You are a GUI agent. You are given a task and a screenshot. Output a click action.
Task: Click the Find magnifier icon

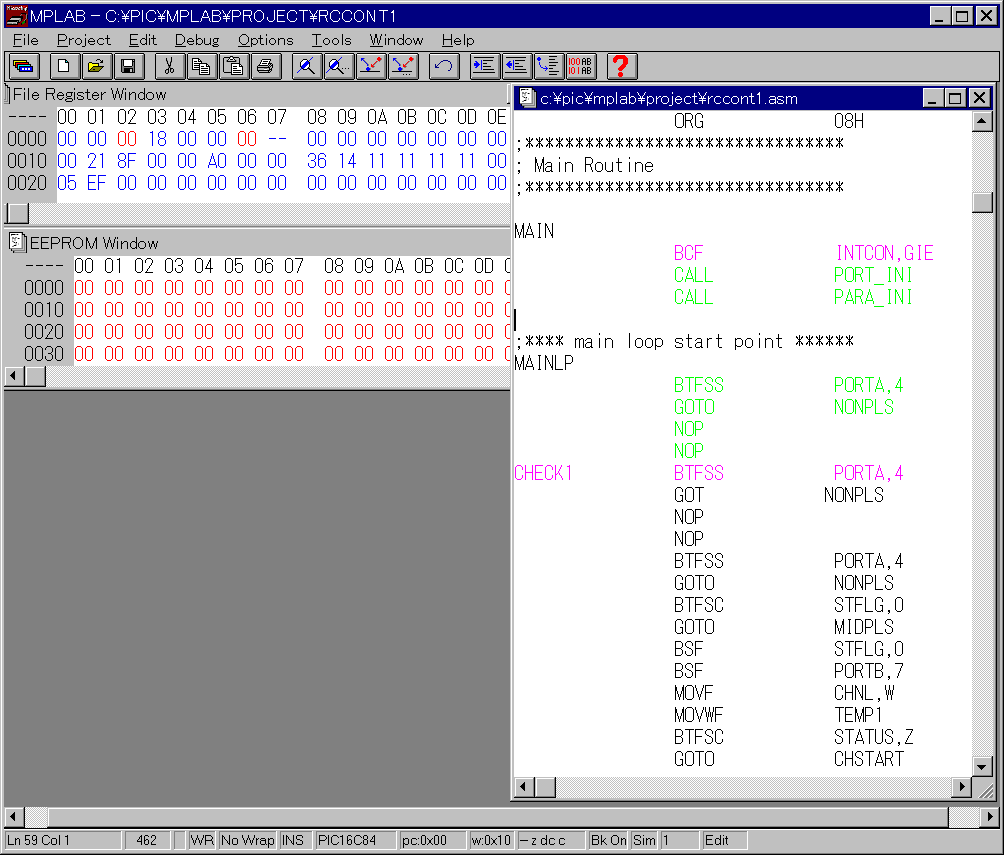click(306, 66)
